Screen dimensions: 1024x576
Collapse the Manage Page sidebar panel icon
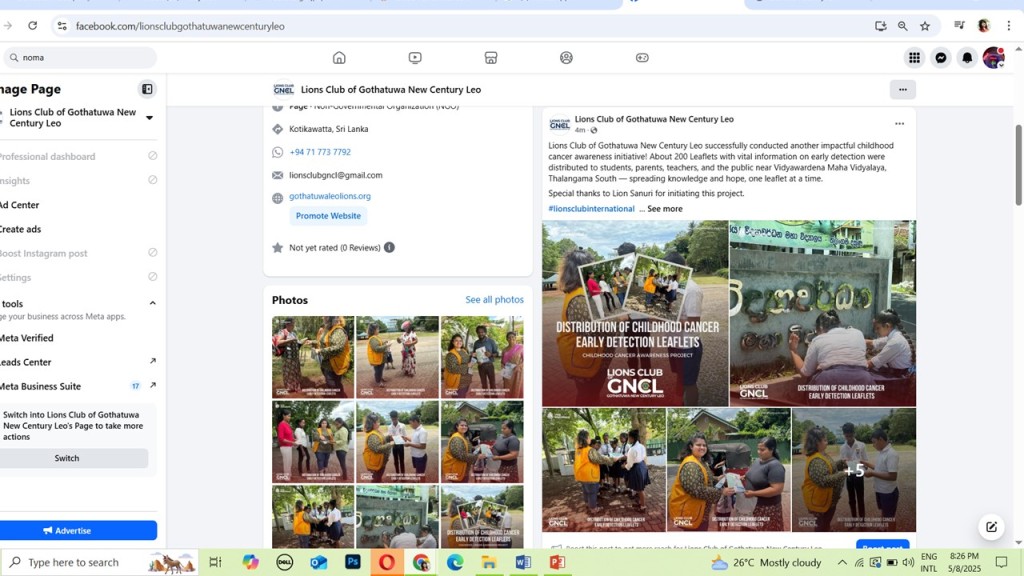click(x=147, y=89)
